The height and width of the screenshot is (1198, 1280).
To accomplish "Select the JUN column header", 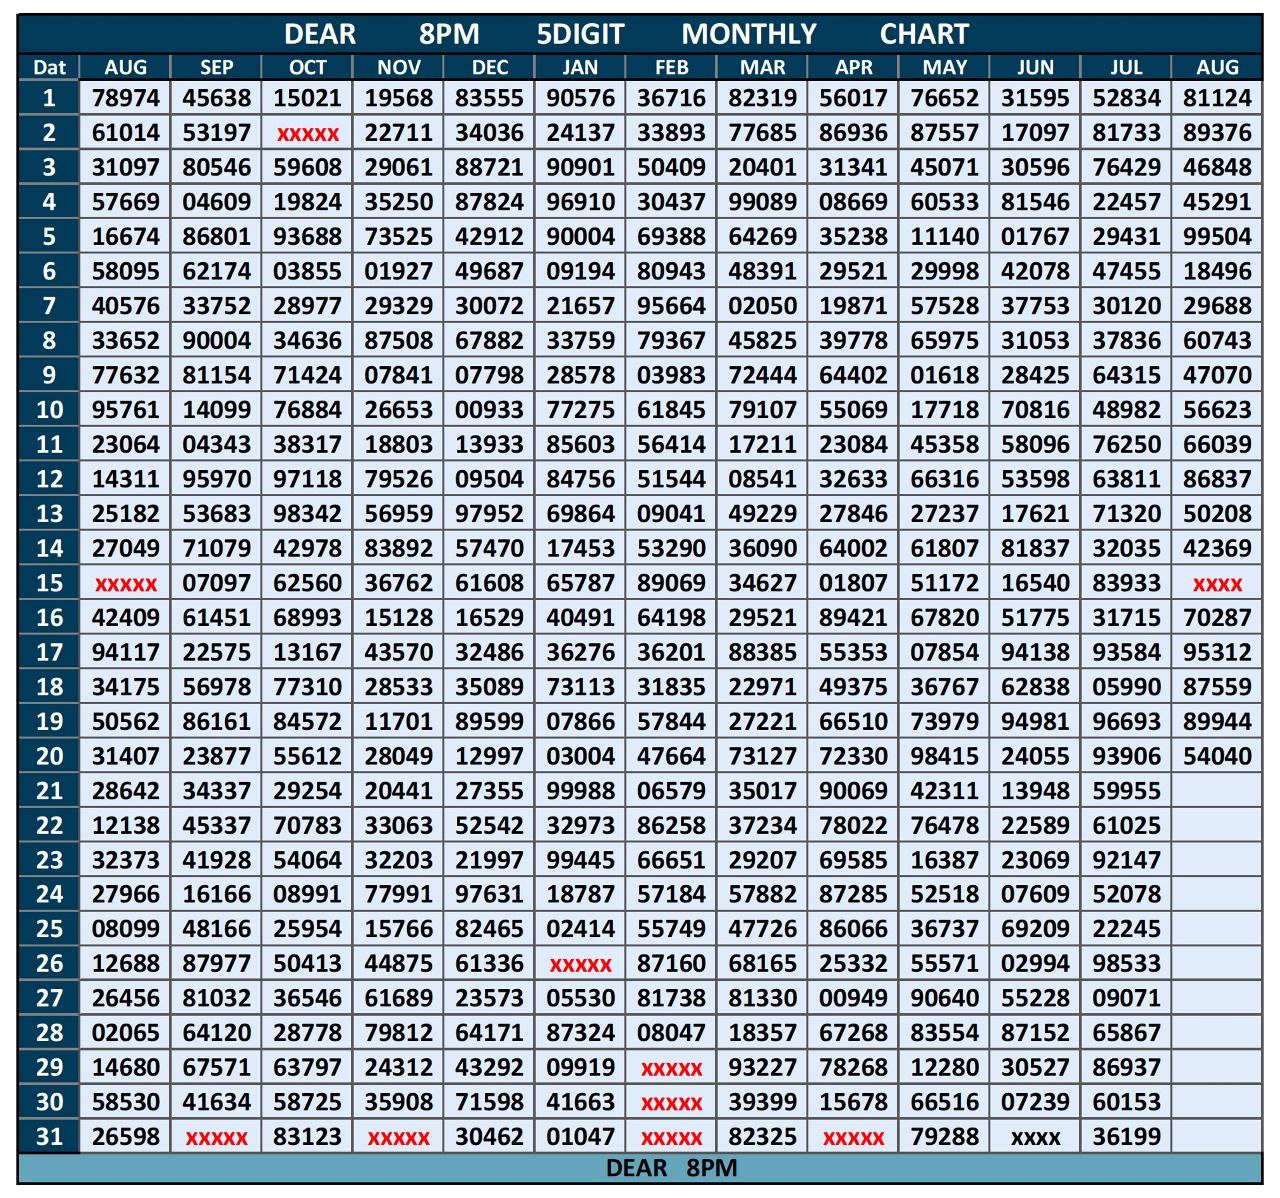I will pyautogui.click(x=1035, y=67).
